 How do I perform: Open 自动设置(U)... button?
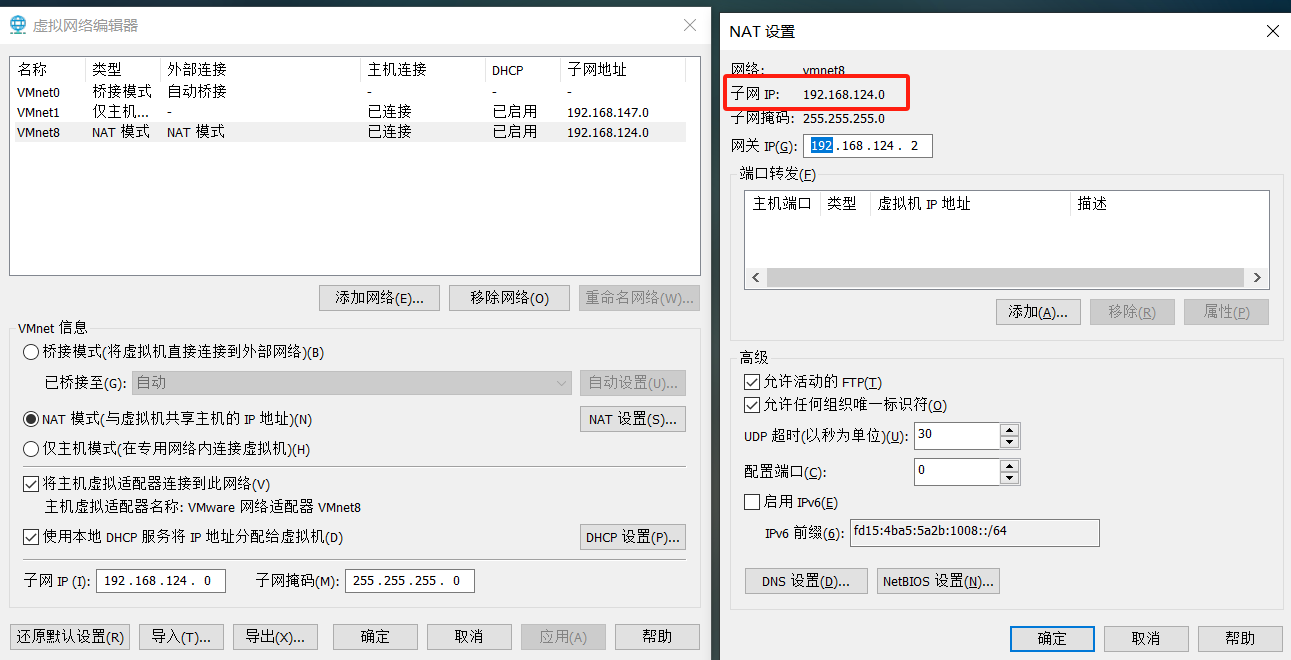[x=633, y=383]
